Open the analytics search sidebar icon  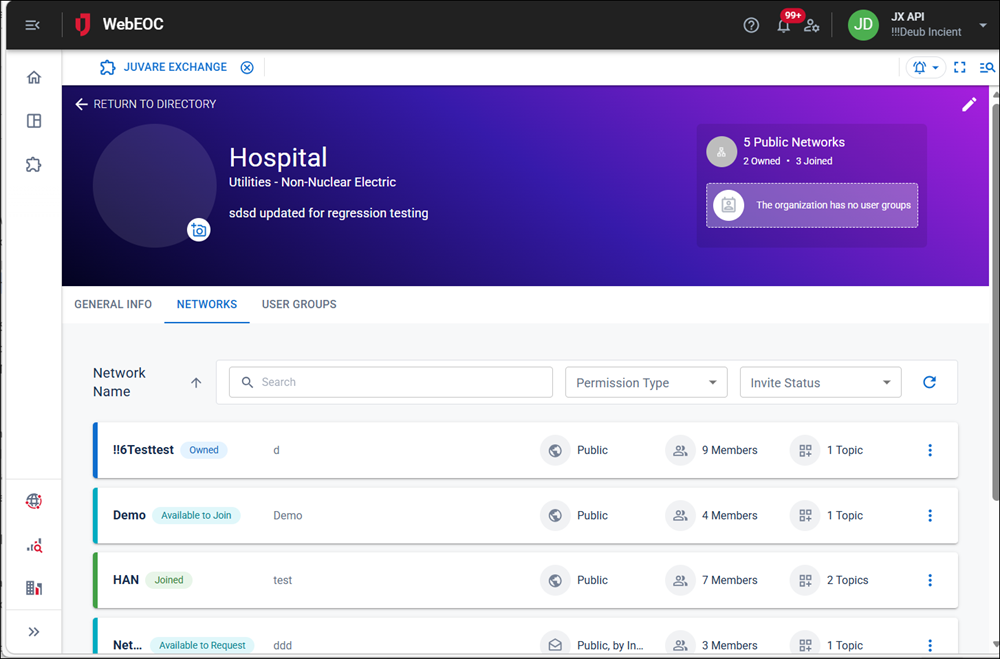pyautogui.click(x=34, y=545)
